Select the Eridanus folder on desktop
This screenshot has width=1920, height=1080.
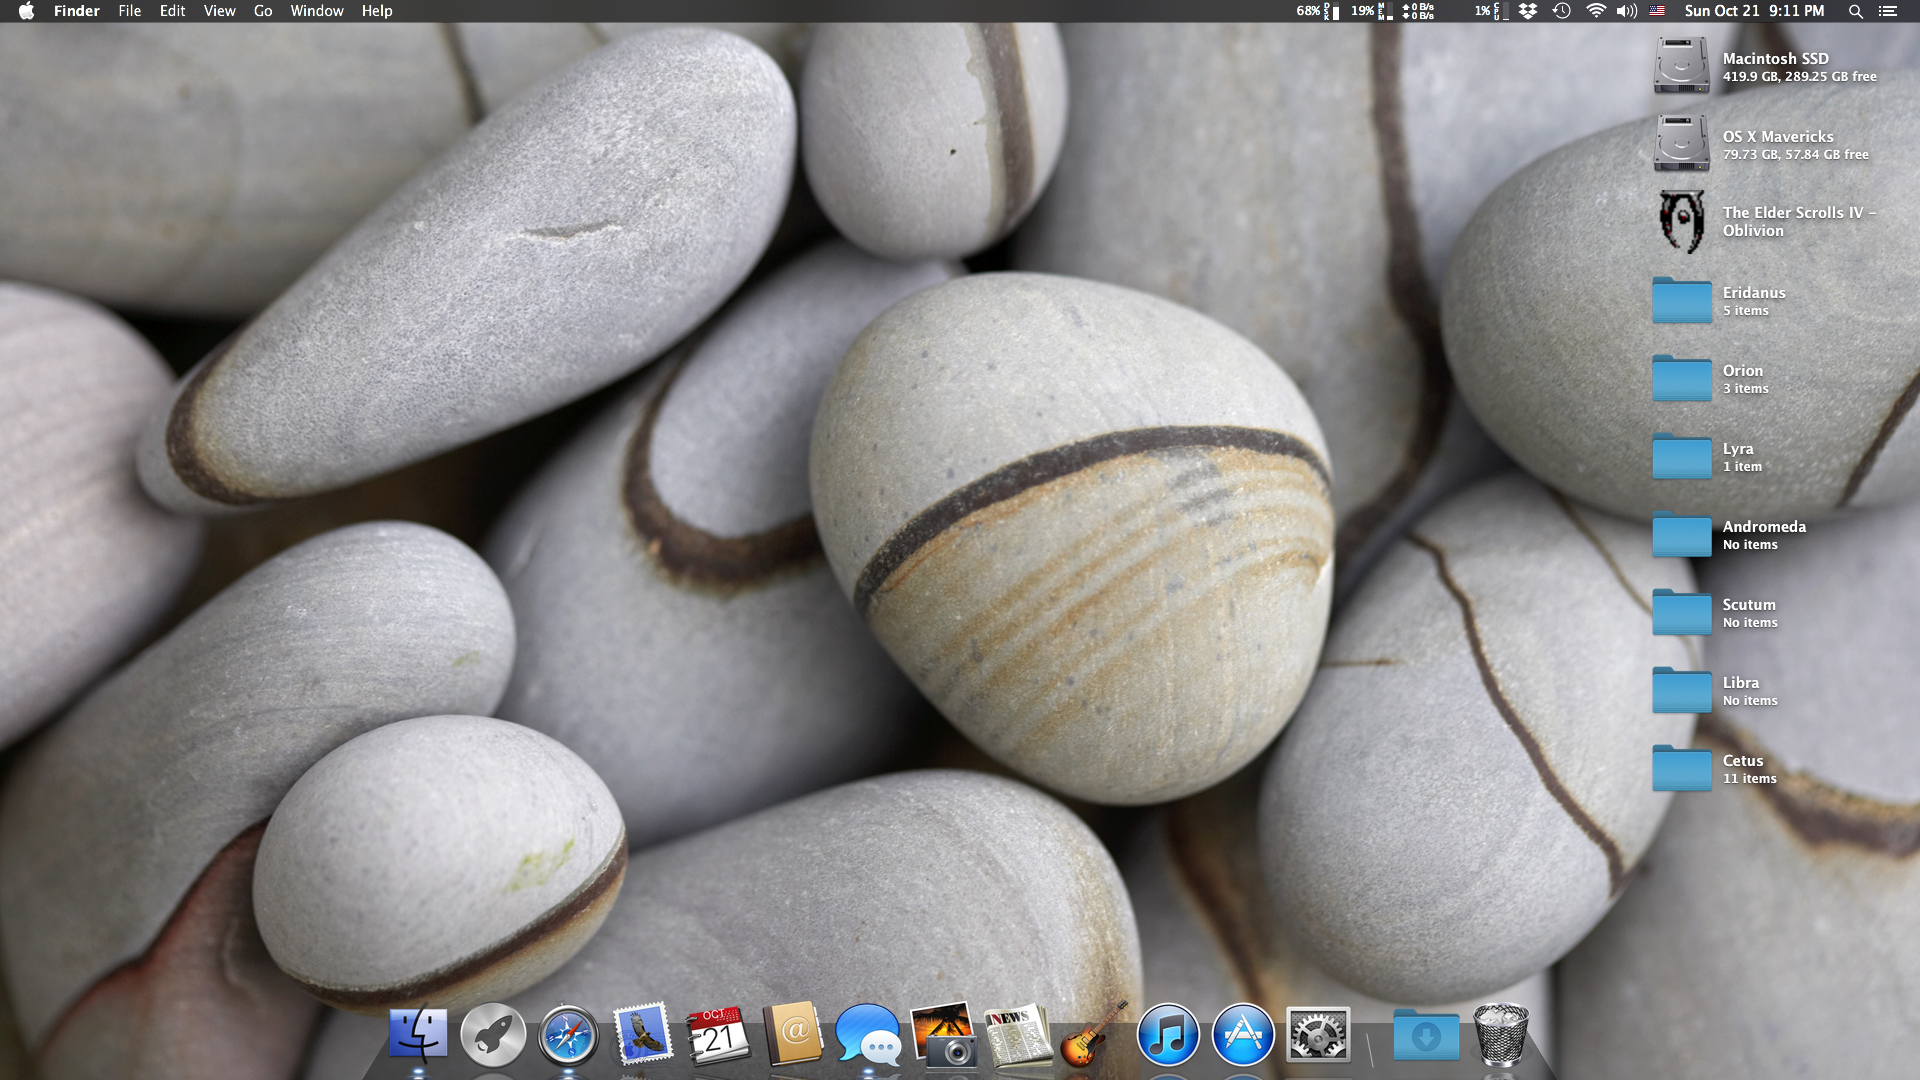click(1681, 300)
